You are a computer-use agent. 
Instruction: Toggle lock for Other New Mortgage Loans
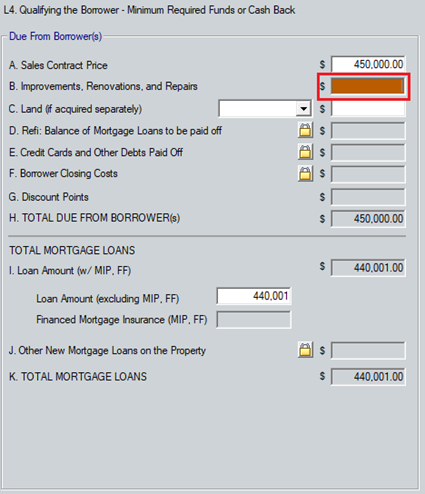[305, 350]
